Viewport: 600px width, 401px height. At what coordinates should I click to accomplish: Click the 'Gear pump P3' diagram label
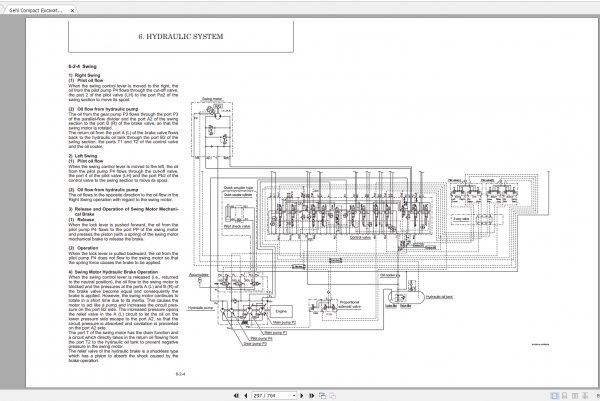point(255,344)
